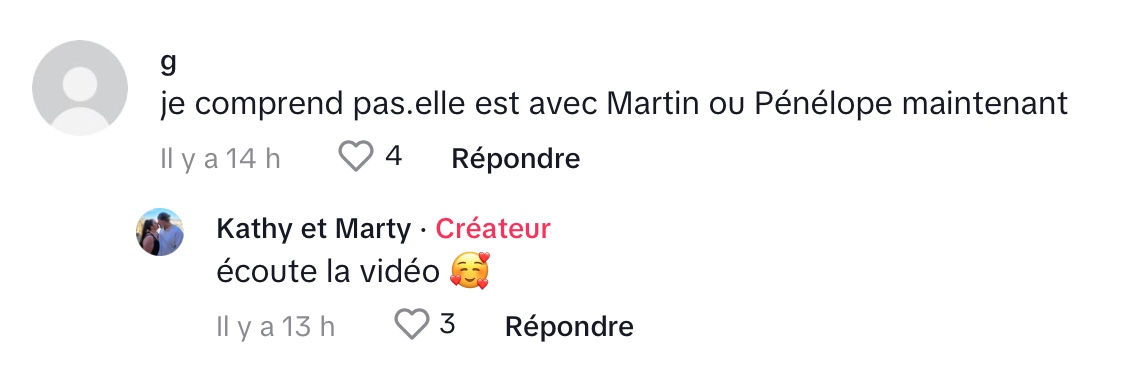Open the username g profile link
This screenshot has height=372, width=1136.
tap(168, 65)
